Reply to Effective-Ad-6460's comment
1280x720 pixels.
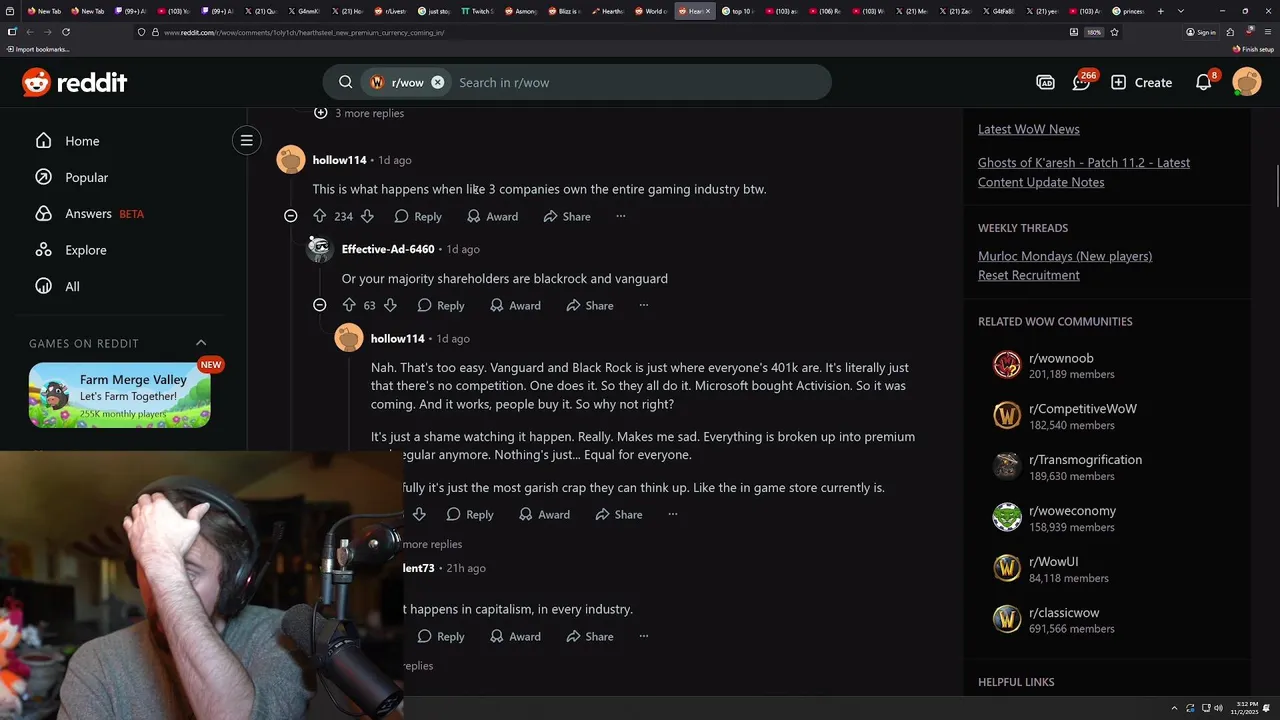(x=441, y=305)
